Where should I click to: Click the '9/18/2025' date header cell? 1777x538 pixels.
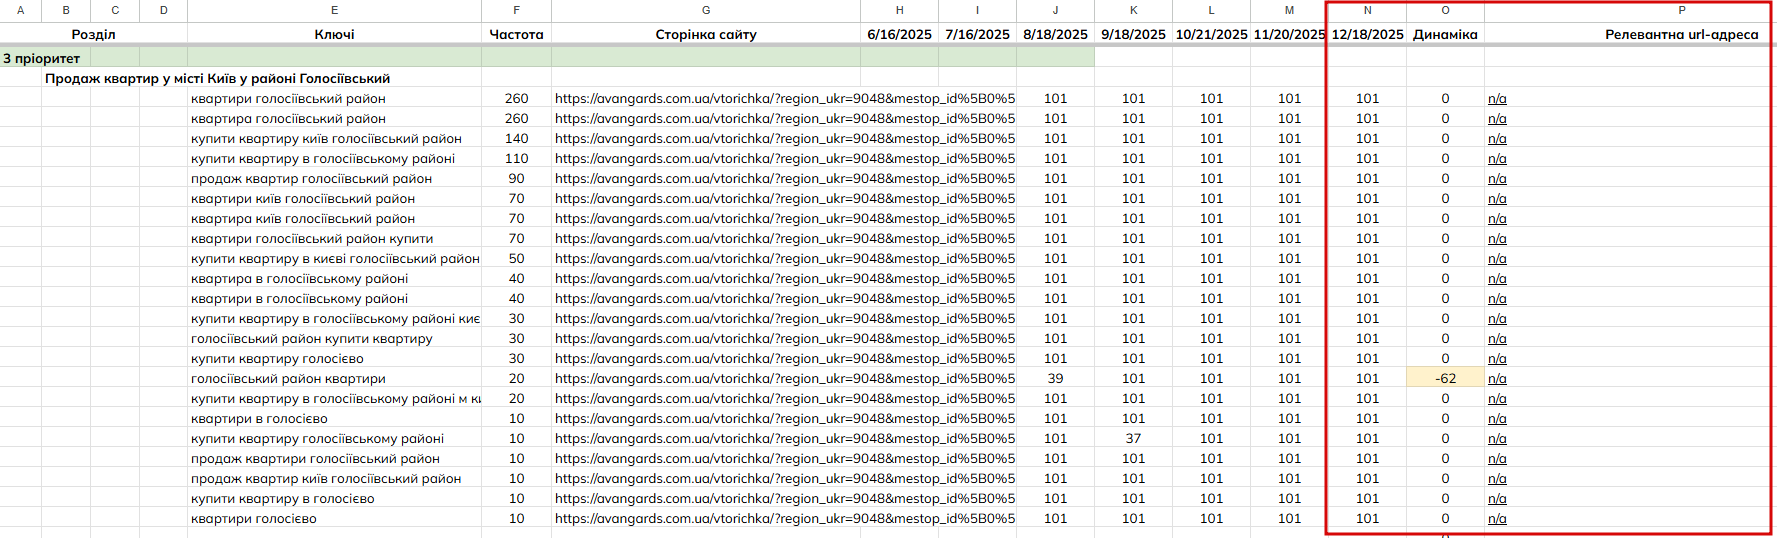[1133, 34]
